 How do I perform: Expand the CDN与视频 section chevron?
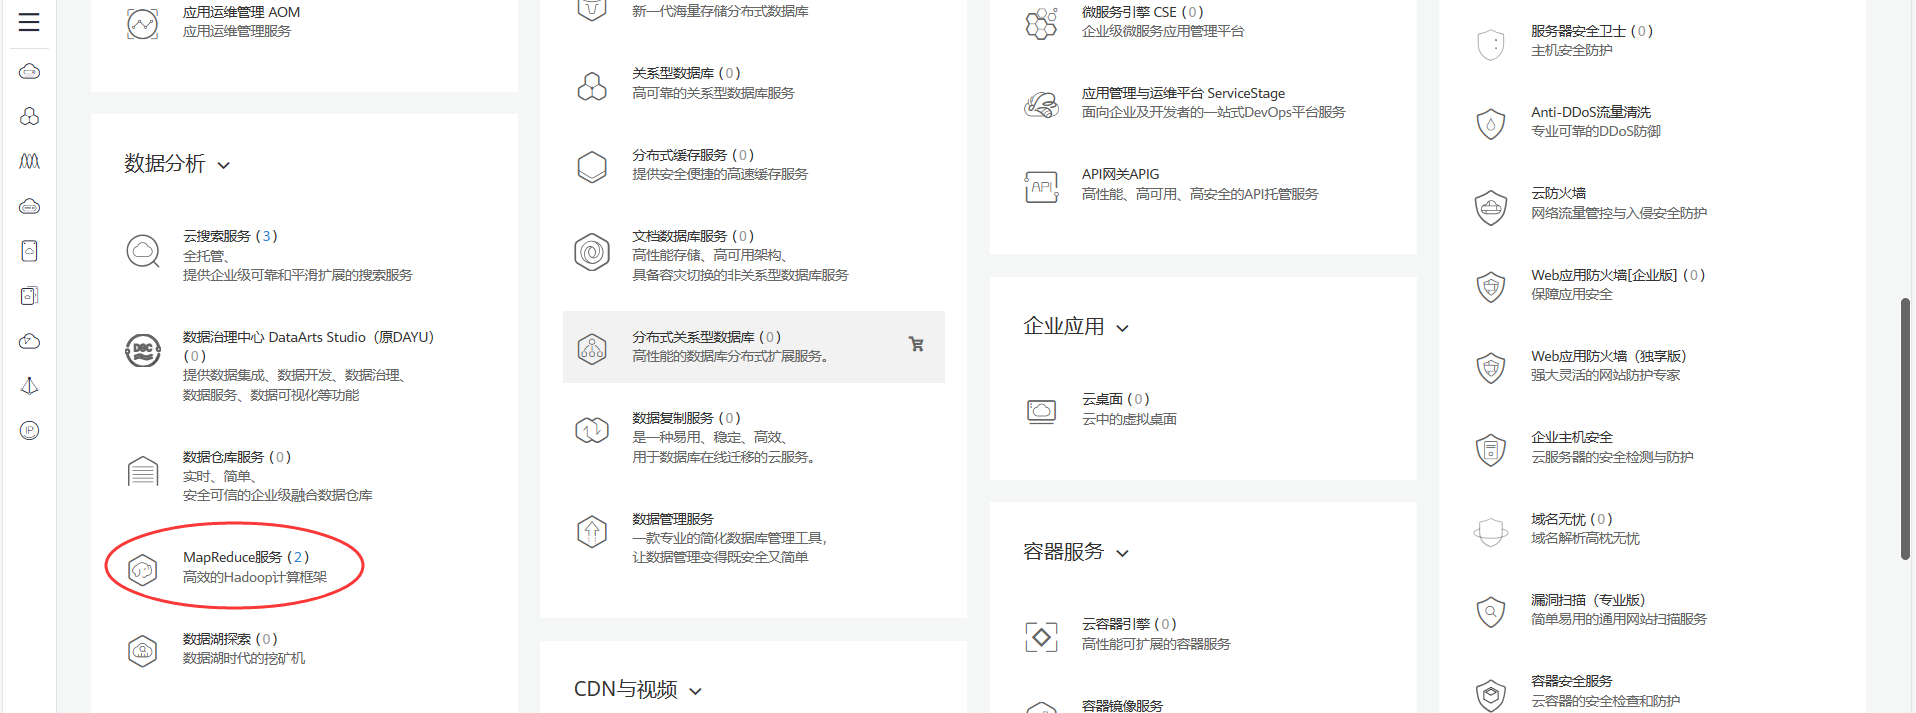(696, 691)
